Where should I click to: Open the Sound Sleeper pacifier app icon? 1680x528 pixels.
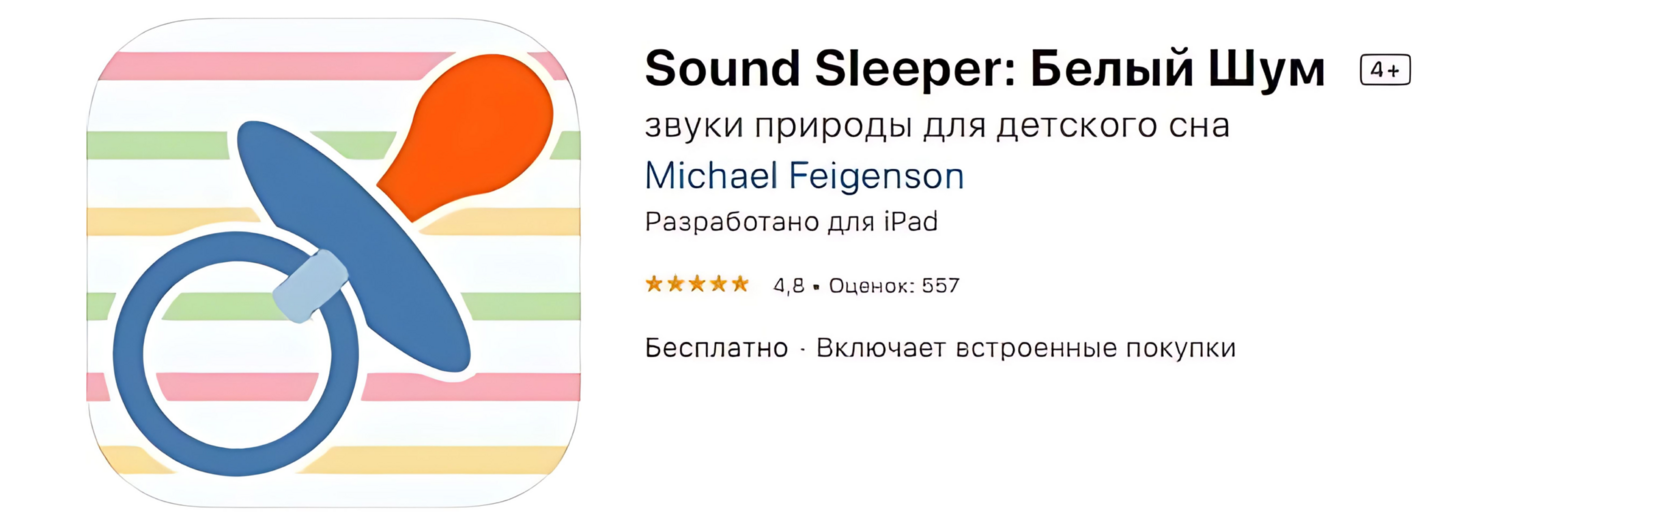334,263
